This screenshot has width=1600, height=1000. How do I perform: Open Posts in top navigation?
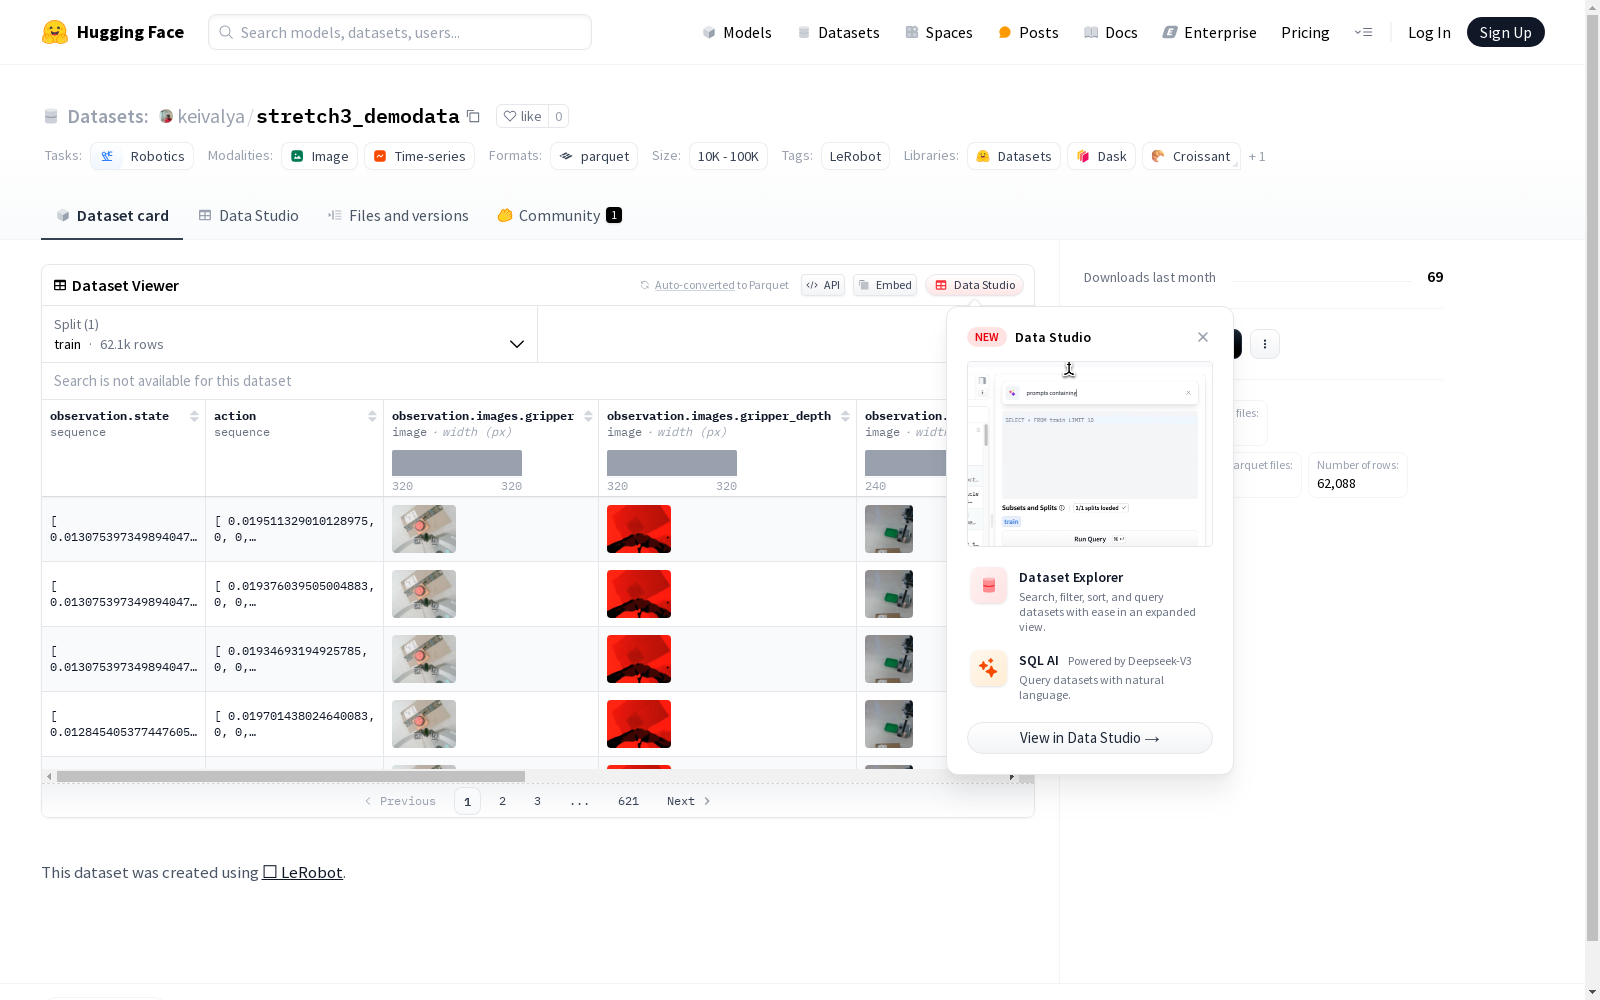click(1028, 32)
